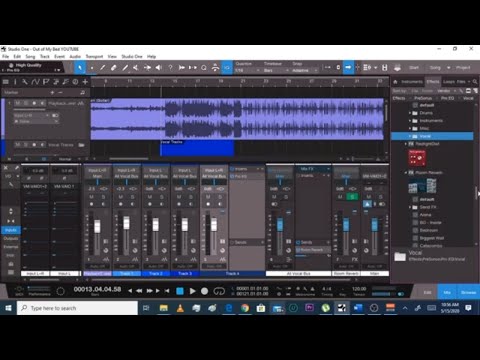The width and height of the screenshot is (480, 360).
Task: Show the Outputs mixer panel
Action: pyautogui.click(x=11, y=239)
